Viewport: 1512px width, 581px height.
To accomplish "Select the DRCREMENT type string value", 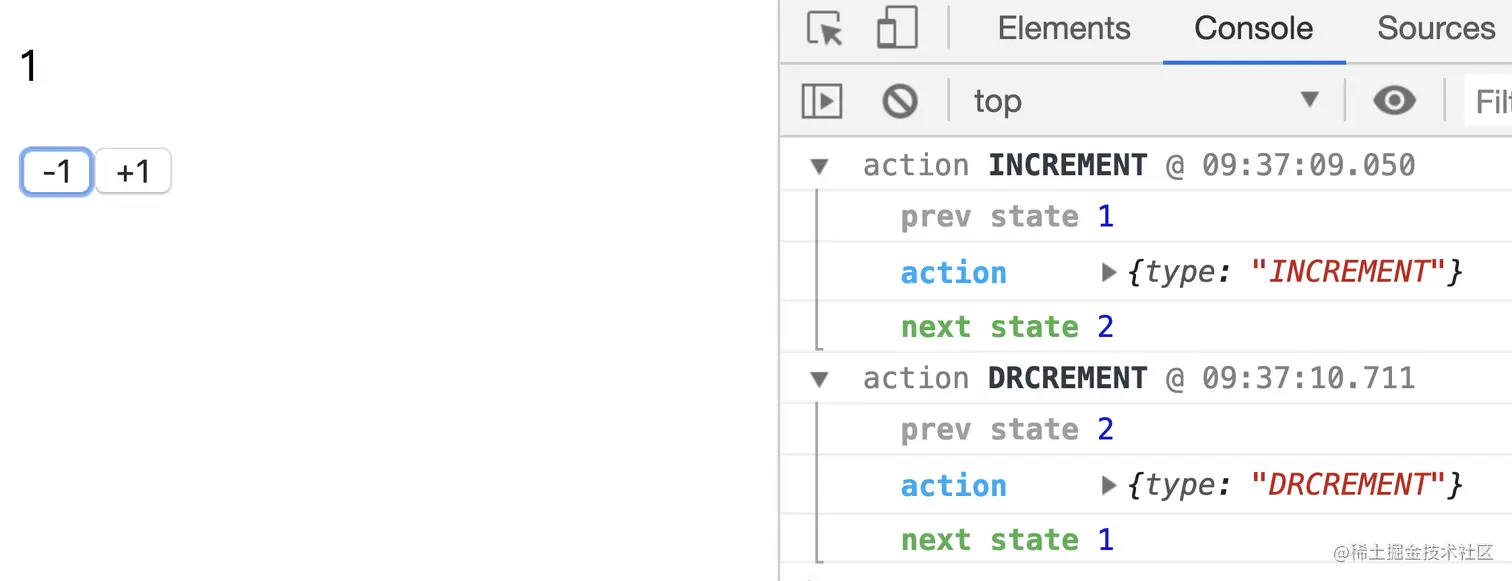I will [x=1349, y=485].
